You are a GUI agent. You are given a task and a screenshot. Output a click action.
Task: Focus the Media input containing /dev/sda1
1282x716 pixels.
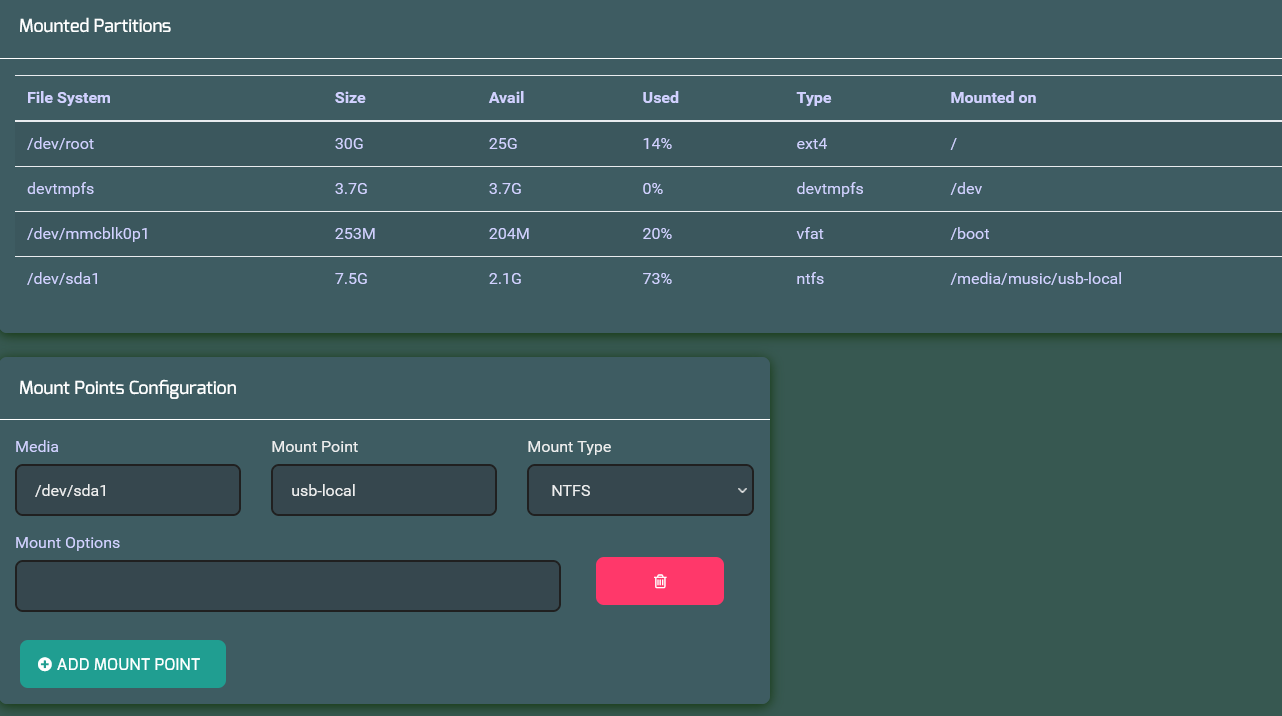128,490
